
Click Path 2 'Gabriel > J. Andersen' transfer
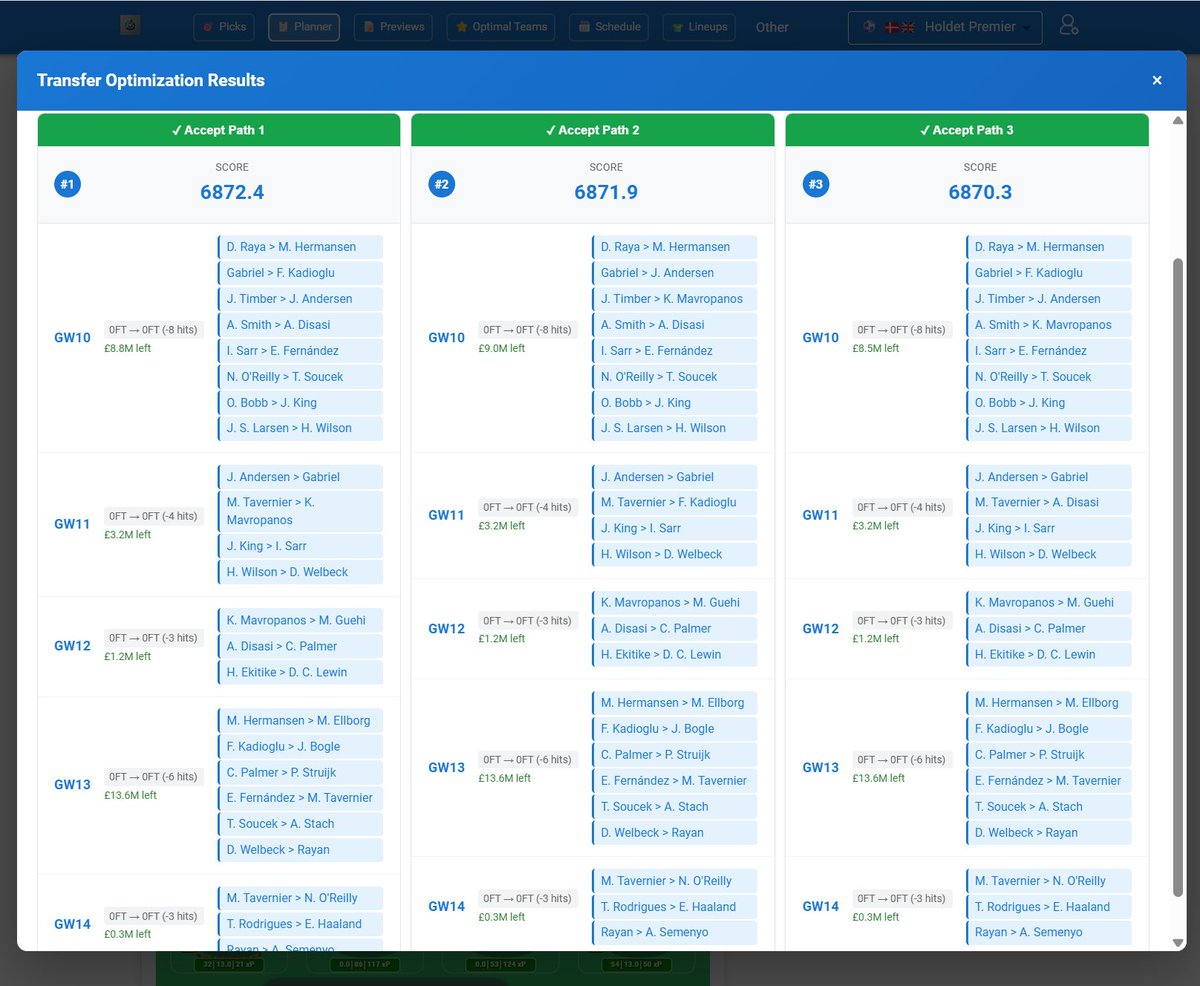click(674, 273)
